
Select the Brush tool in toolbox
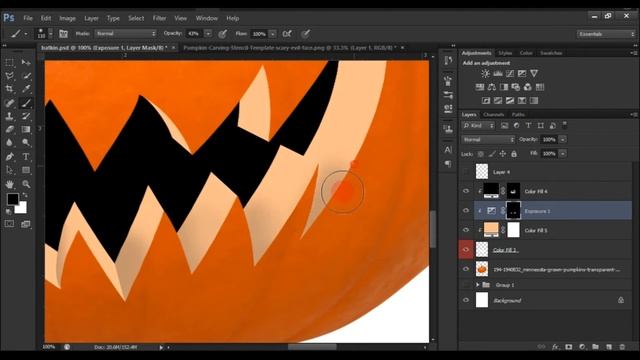(x=26, y=103)
